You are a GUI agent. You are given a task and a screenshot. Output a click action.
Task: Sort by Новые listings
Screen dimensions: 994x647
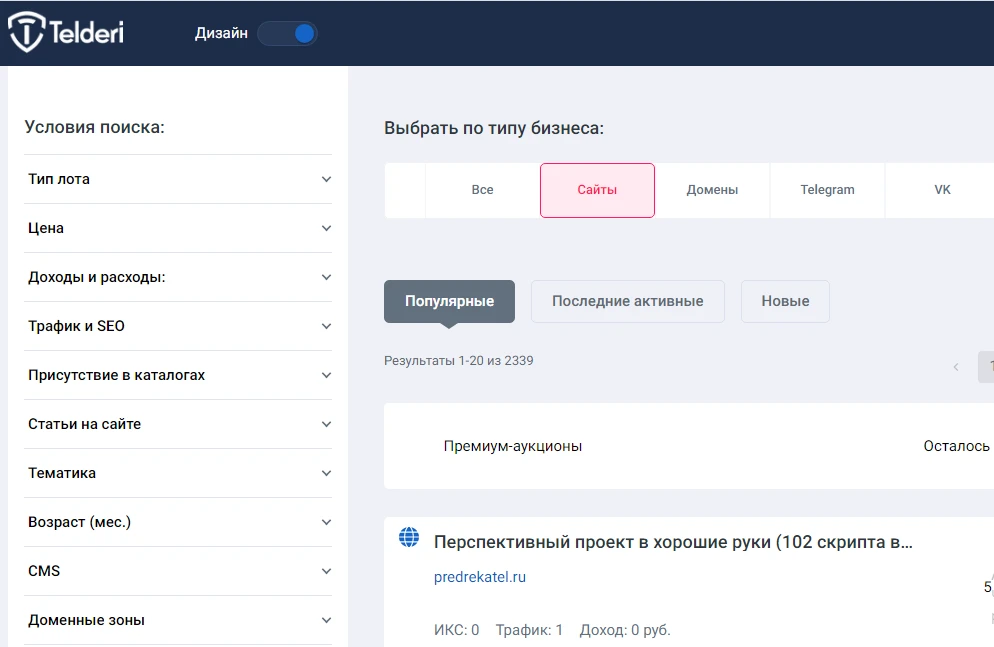pyautogui.click(x=785, y=301)
